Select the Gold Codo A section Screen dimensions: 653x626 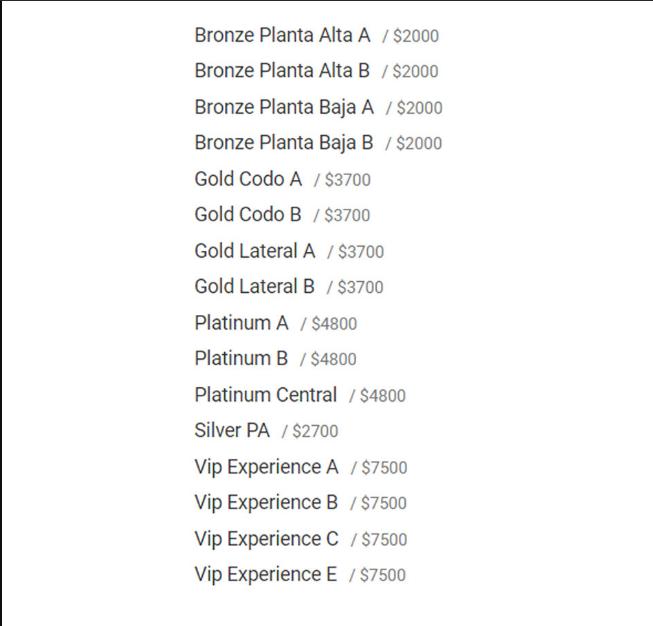click(248, 179)
